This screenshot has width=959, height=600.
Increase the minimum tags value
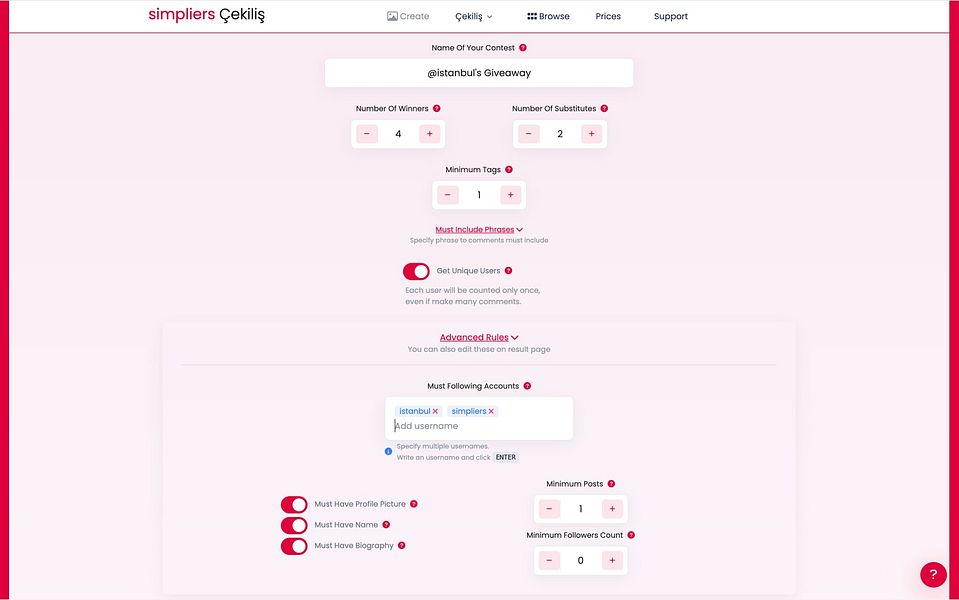(511, 195)
